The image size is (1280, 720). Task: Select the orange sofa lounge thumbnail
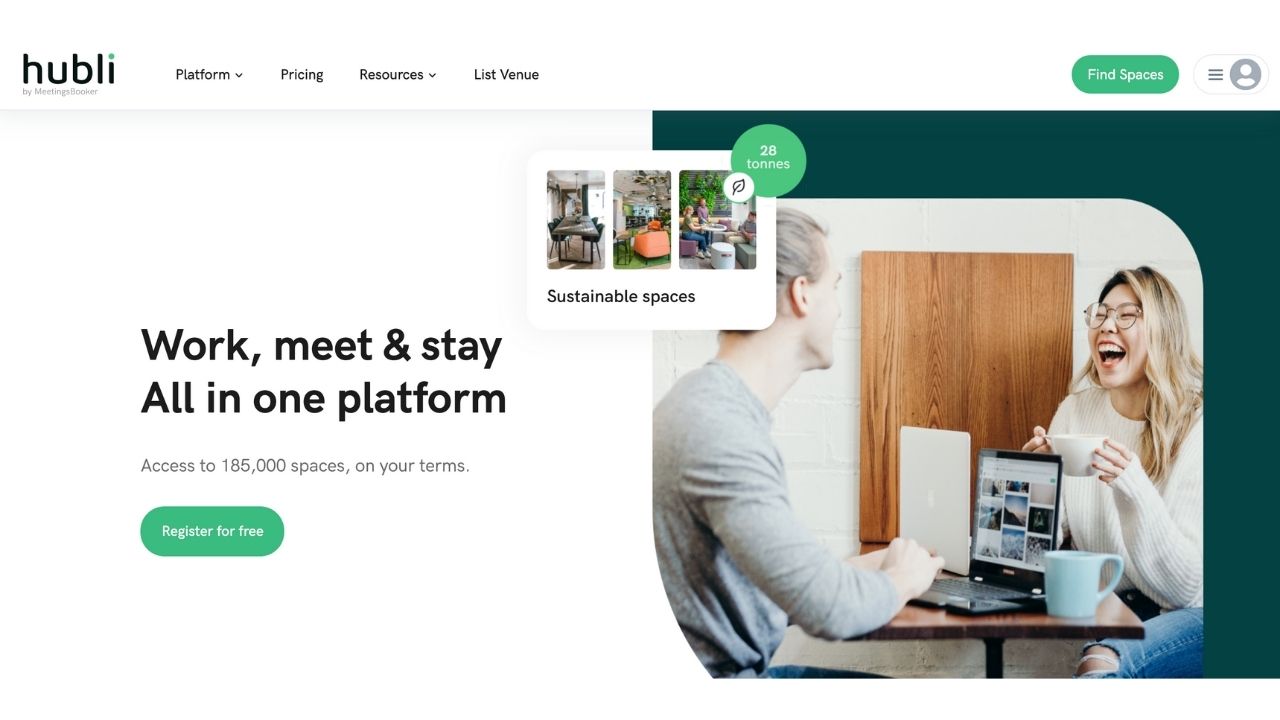642,220
